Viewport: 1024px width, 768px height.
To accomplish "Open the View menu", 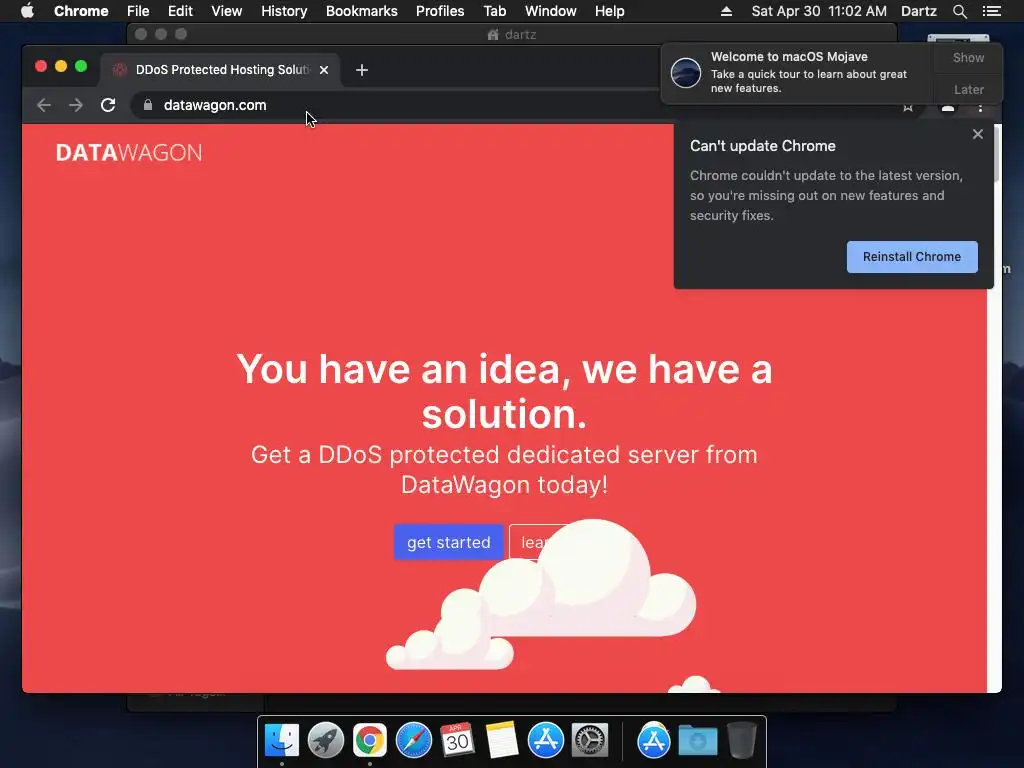I will tap(227, 11).
